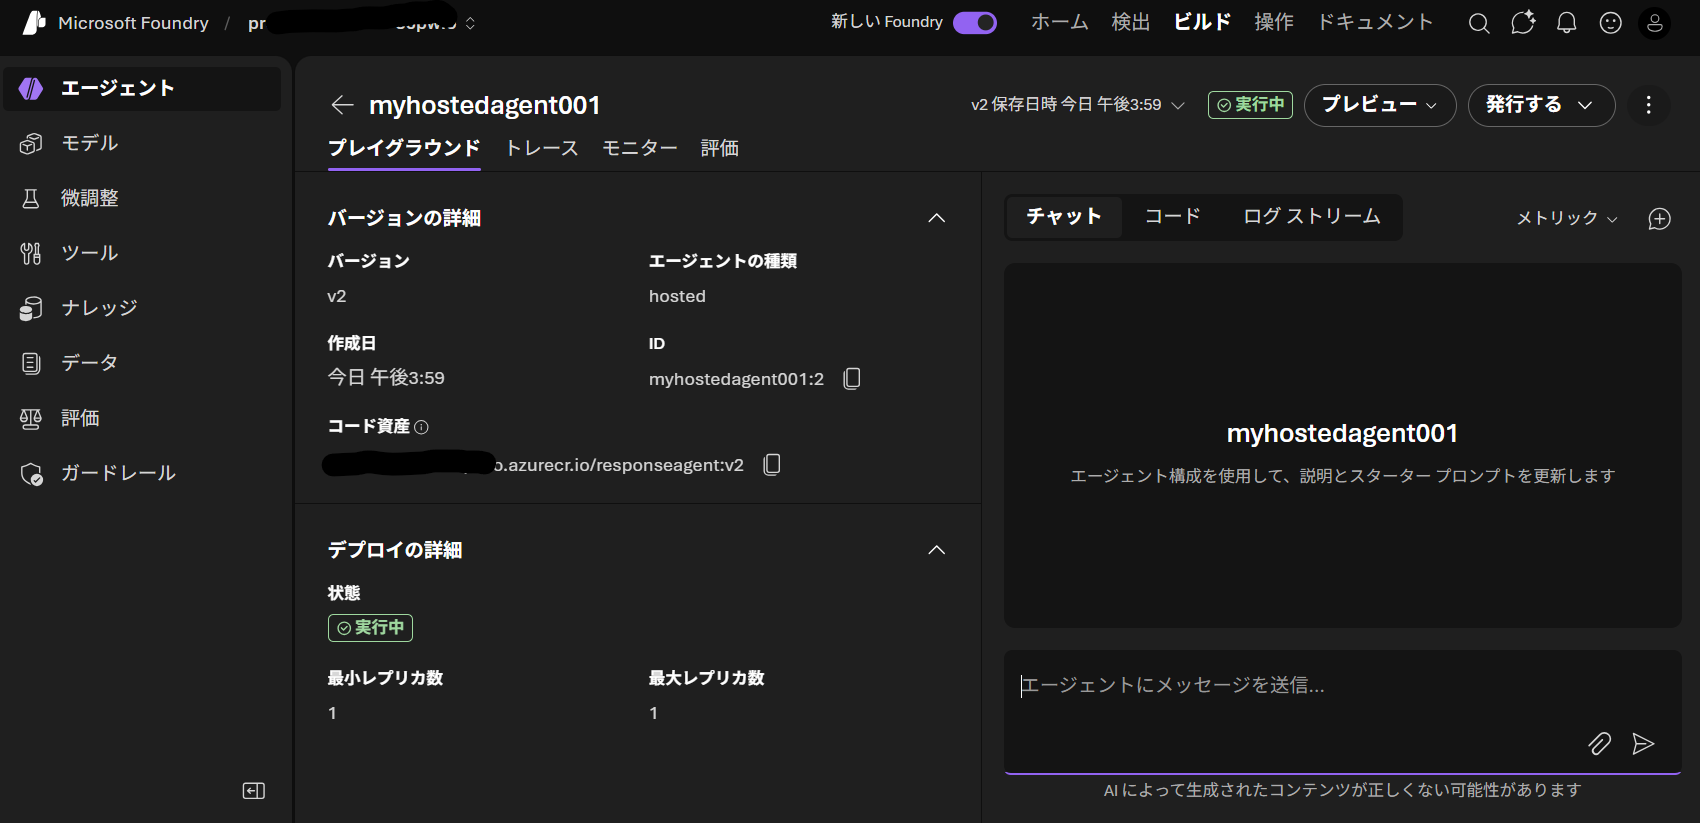
Task: Select the プレイグラウンド tab
Action: [x=404, y=148]
